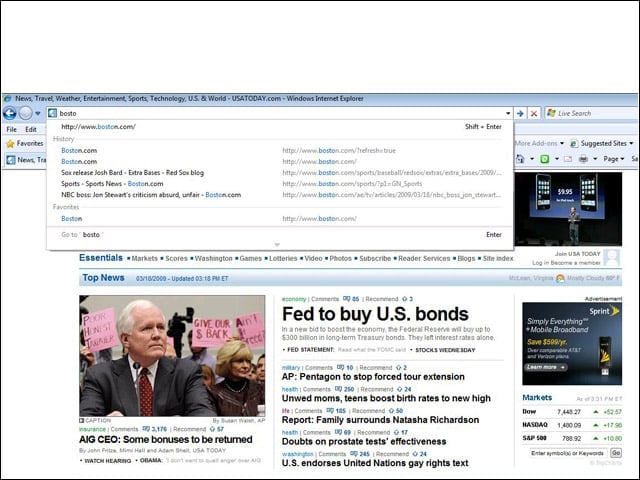640x480 pixels.
Task: Click the Print toolbar icon
Action: point(583,159)
